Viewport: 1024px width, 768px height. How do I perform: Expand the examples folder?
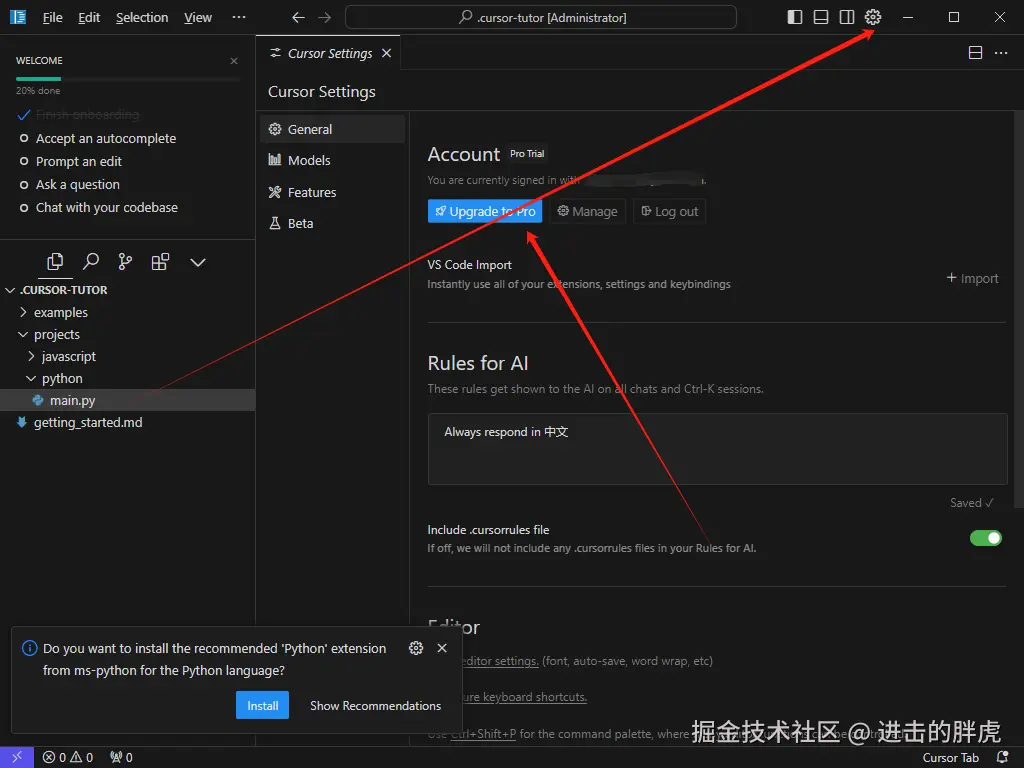point(127,312)
